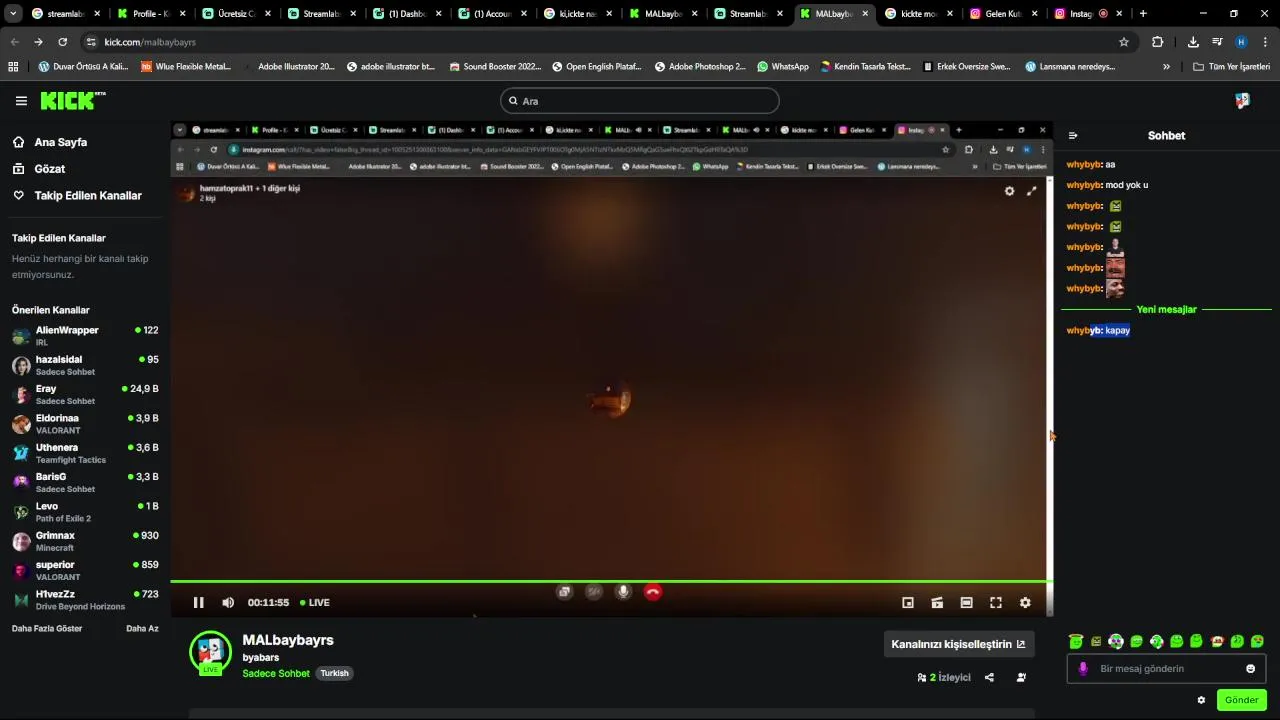Enter fullscreen on the stream player
The height and width of the screenshot is (720, 1280).
click(x=996, y=603)
